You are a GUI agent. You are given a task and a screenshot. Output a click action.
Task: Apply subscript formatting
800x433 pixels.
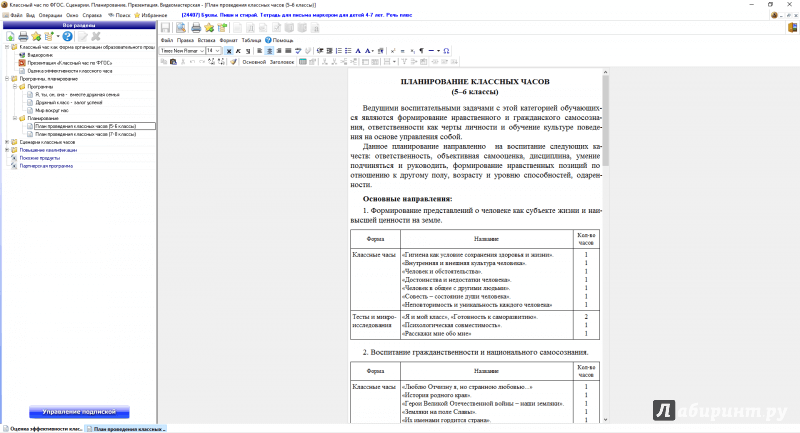pyautogui.click(x=412, y=51)
